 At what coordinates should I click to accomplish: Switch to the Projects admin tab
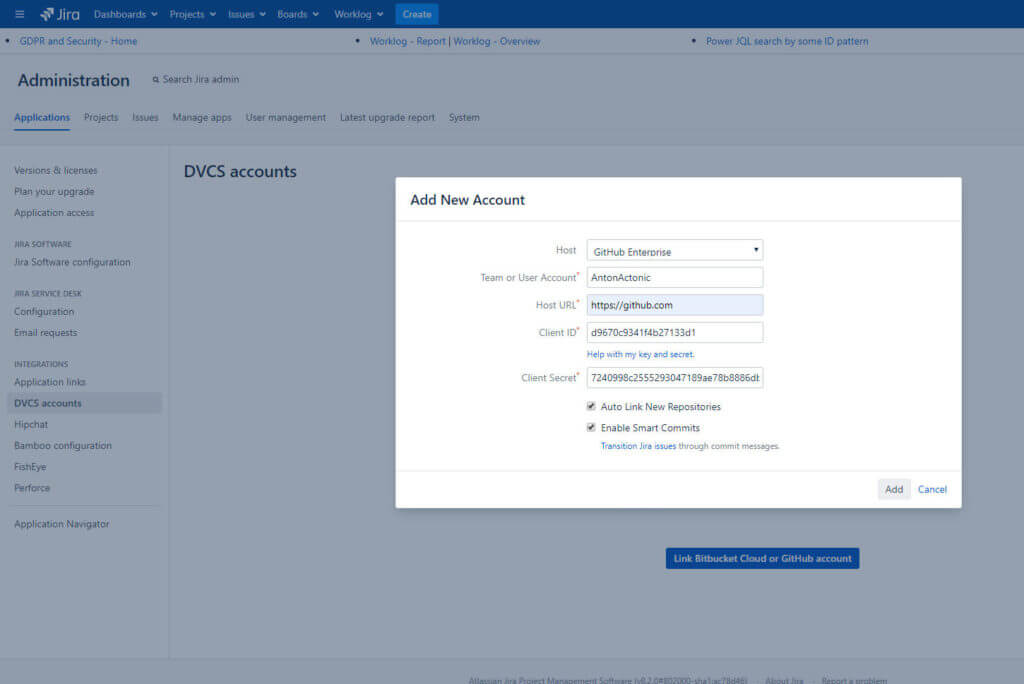[101, 118]
